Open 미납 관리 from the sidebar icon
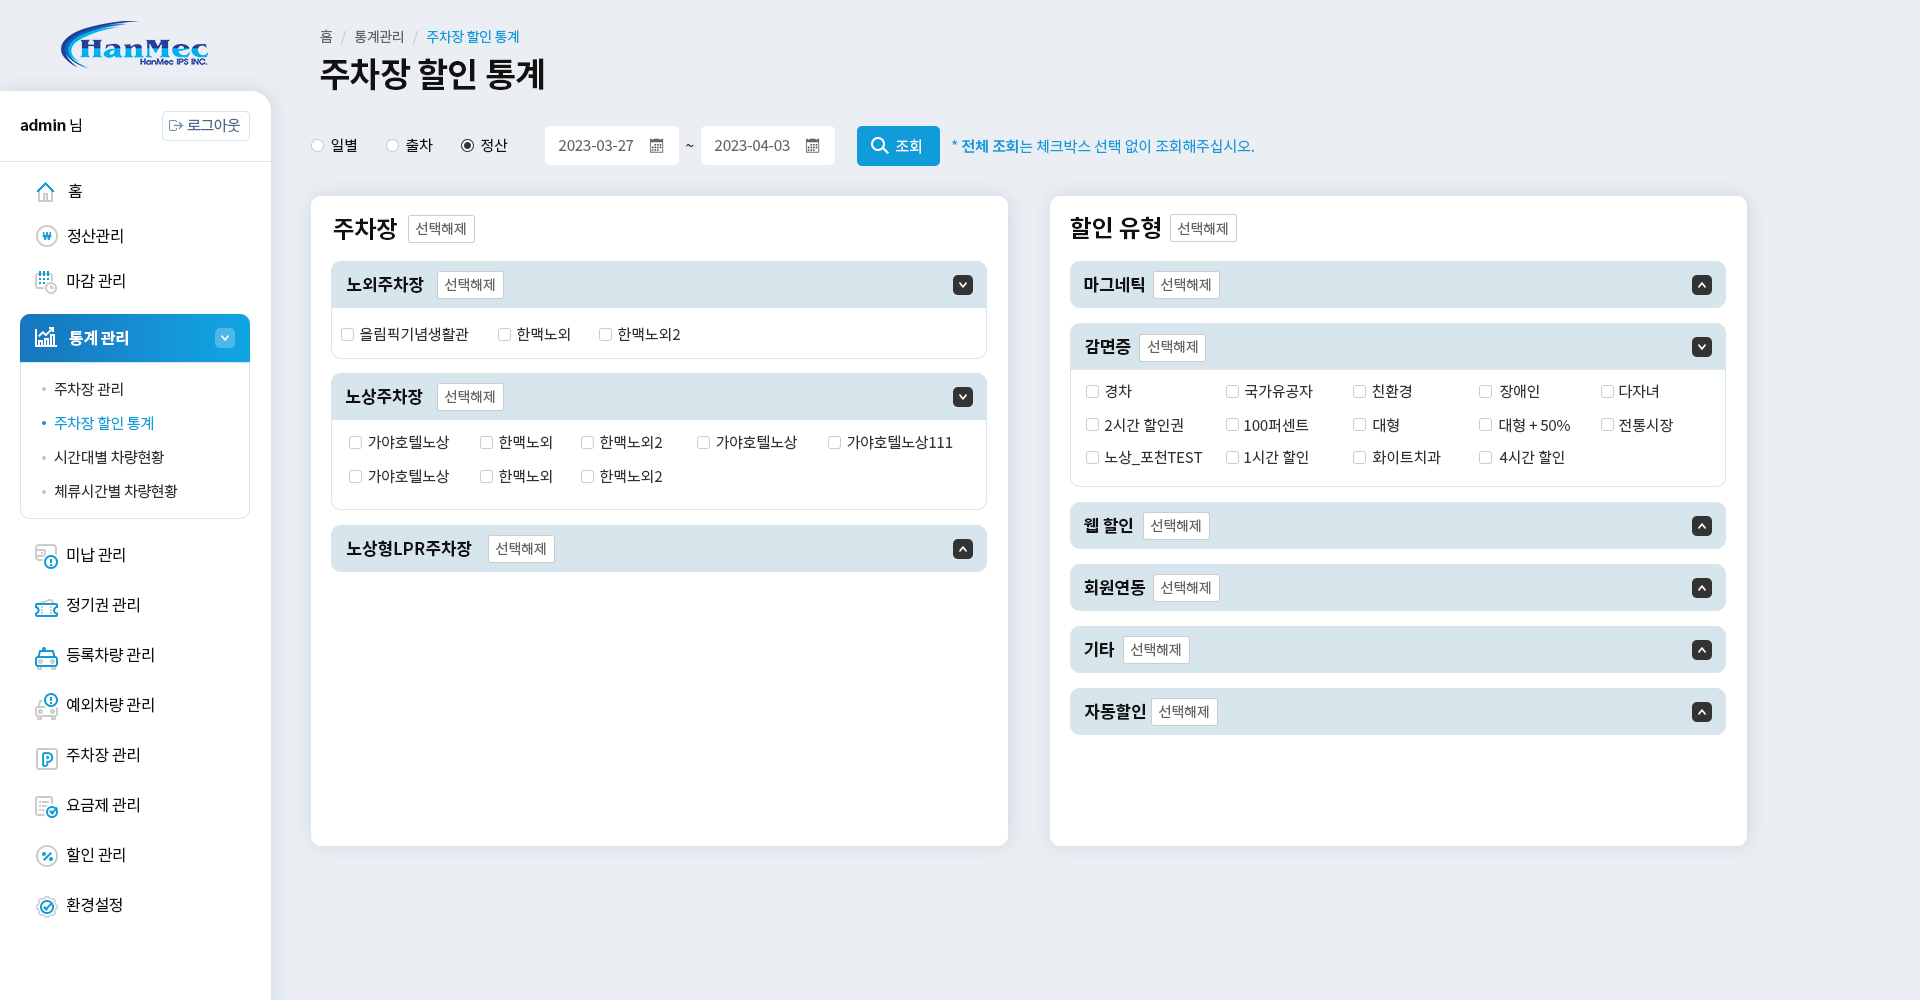The height and width of the screenshot is (1000, 1920). point(45,556)
